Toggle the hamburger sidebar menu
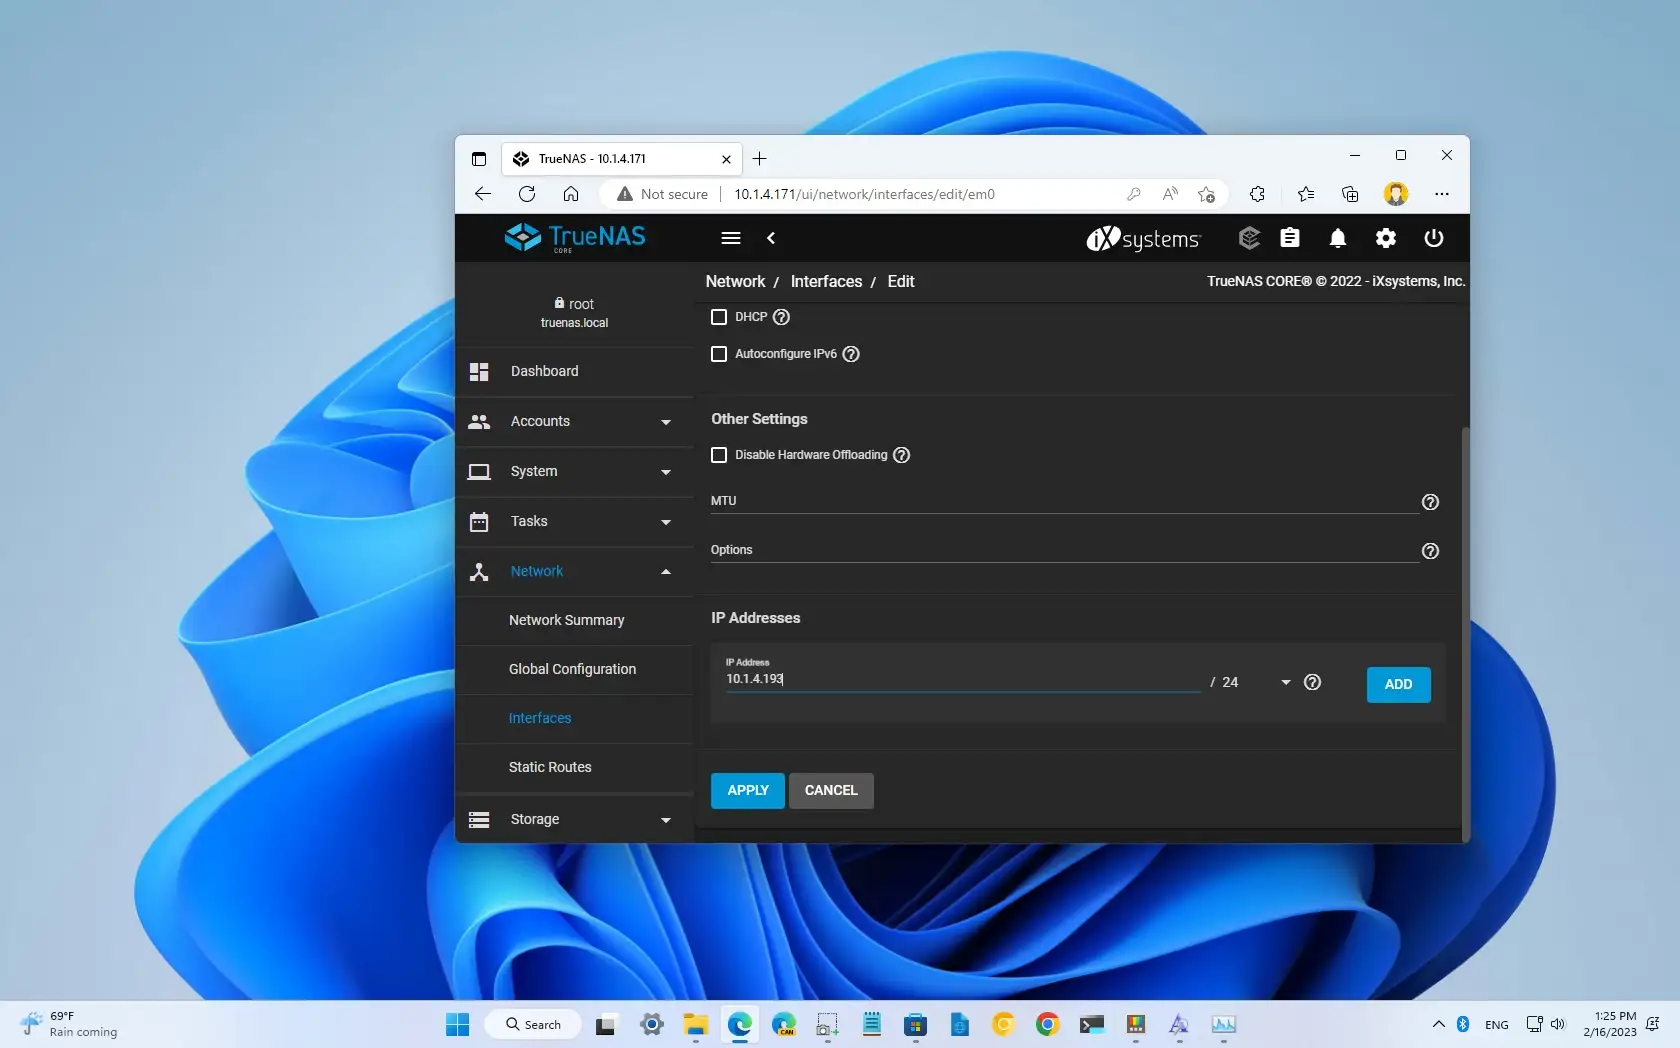1680x1048 pixels. pos(731,238)
